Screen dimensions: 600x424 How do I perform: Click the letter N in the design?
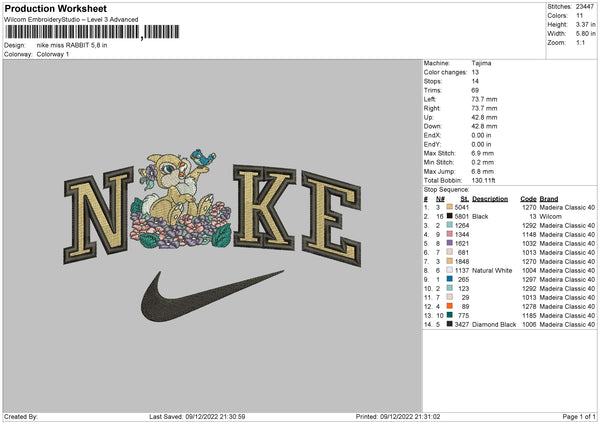[98, 216]
